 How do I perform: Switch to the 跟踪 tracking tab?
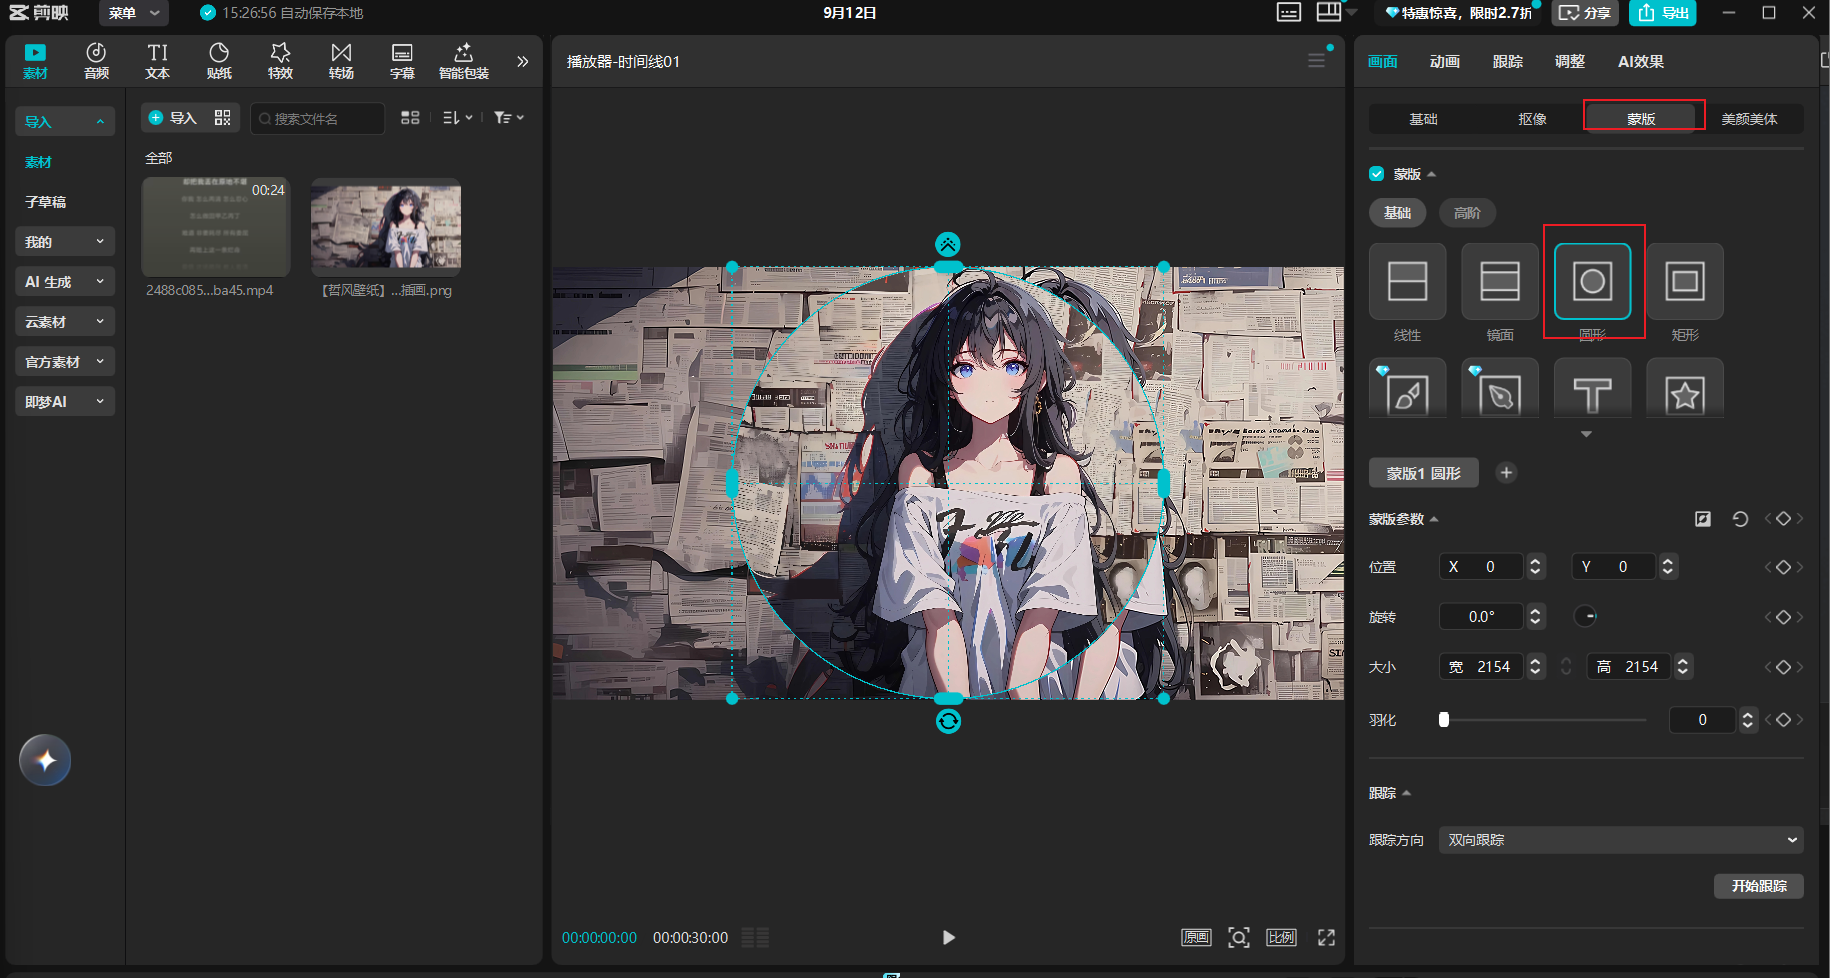[1508, 61]
